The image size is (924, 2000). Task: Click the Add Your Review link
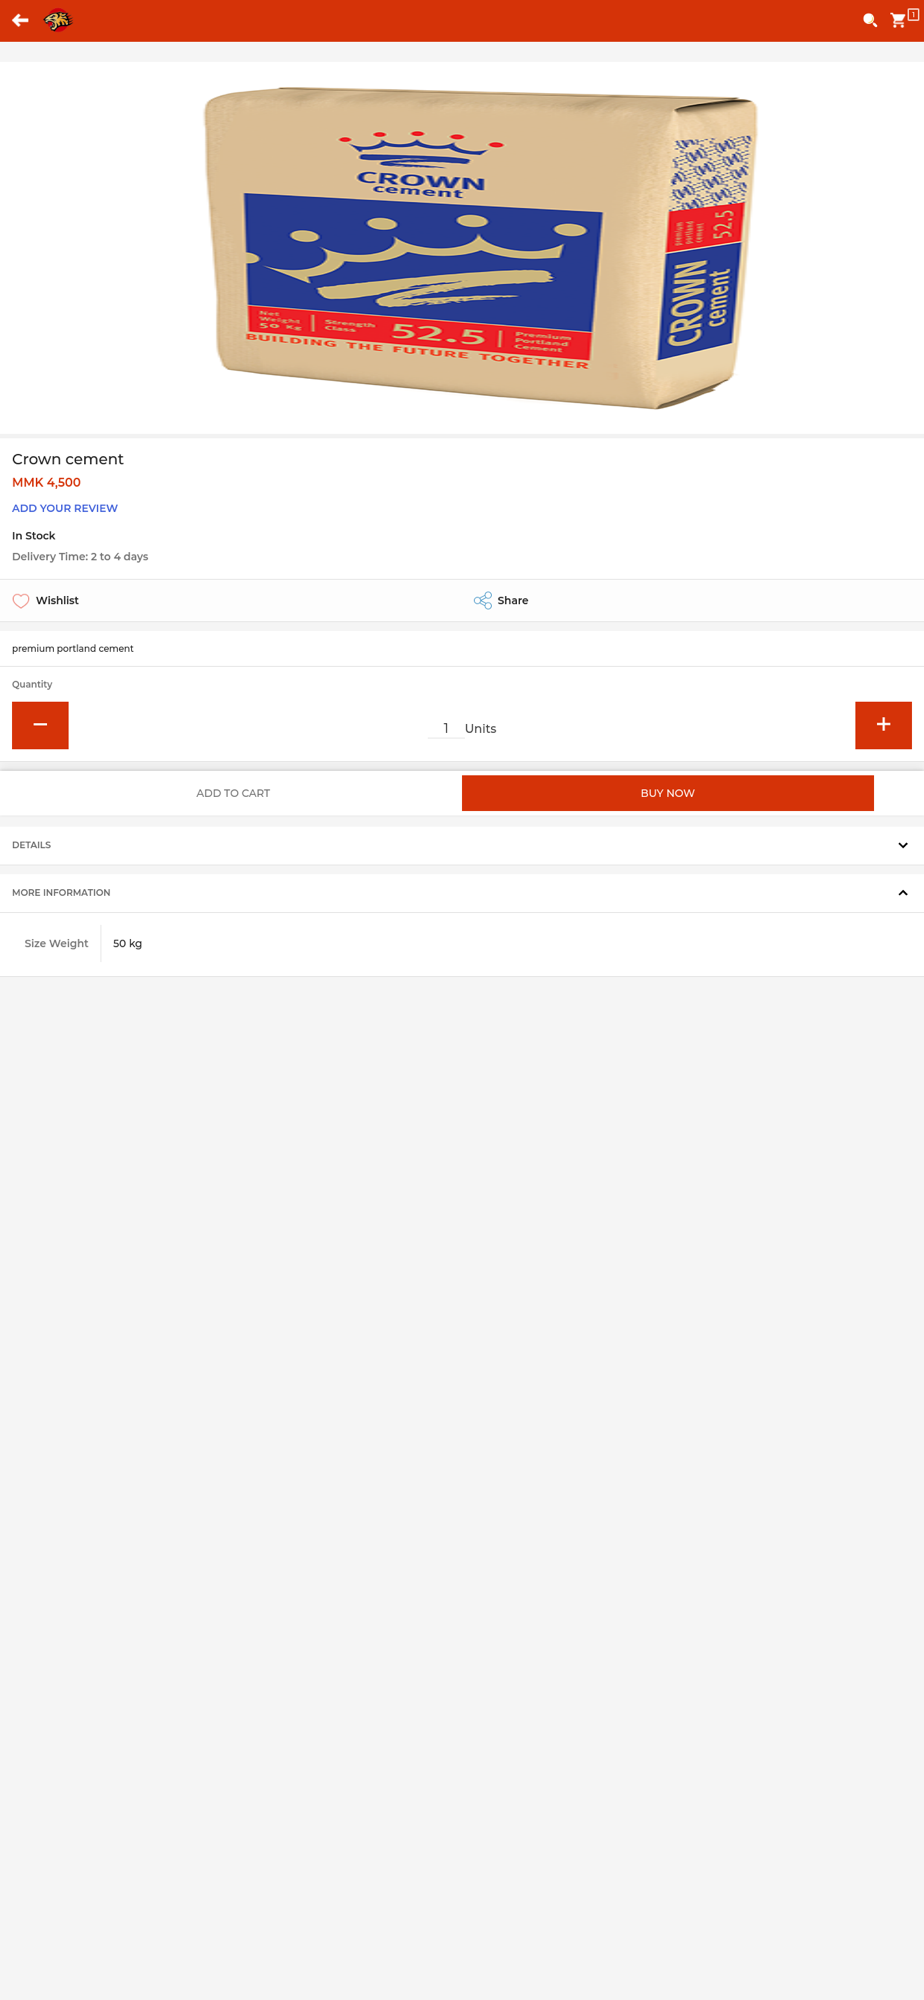click(x=65, y=508)
